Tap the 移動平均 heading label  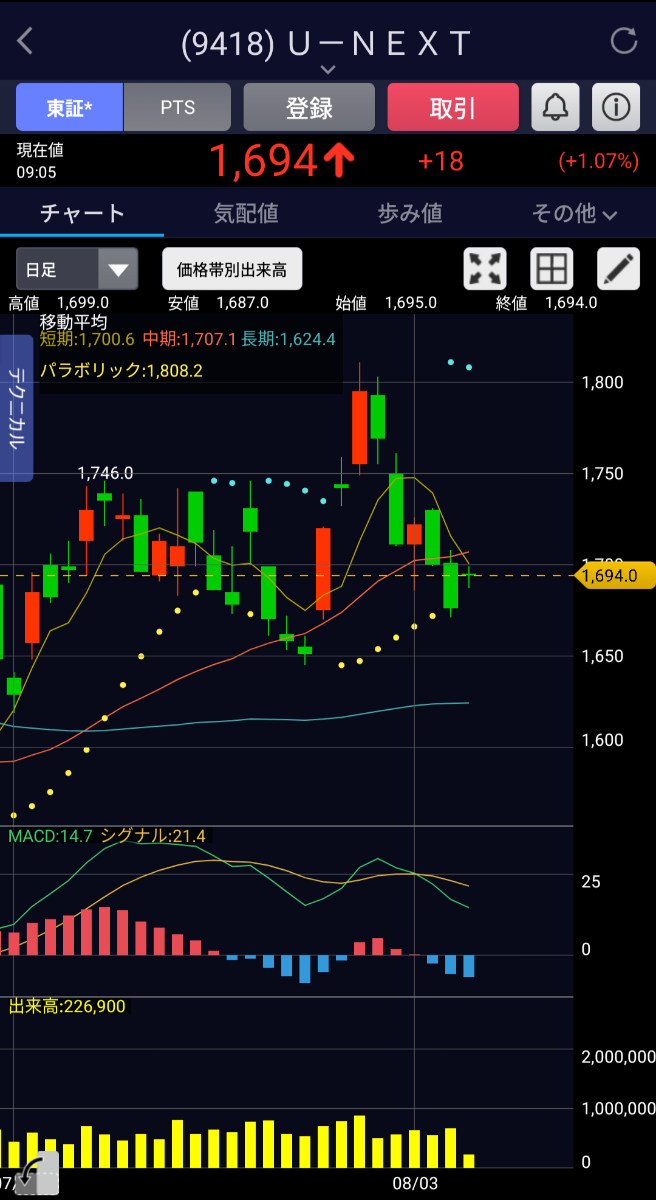(73, 322)
